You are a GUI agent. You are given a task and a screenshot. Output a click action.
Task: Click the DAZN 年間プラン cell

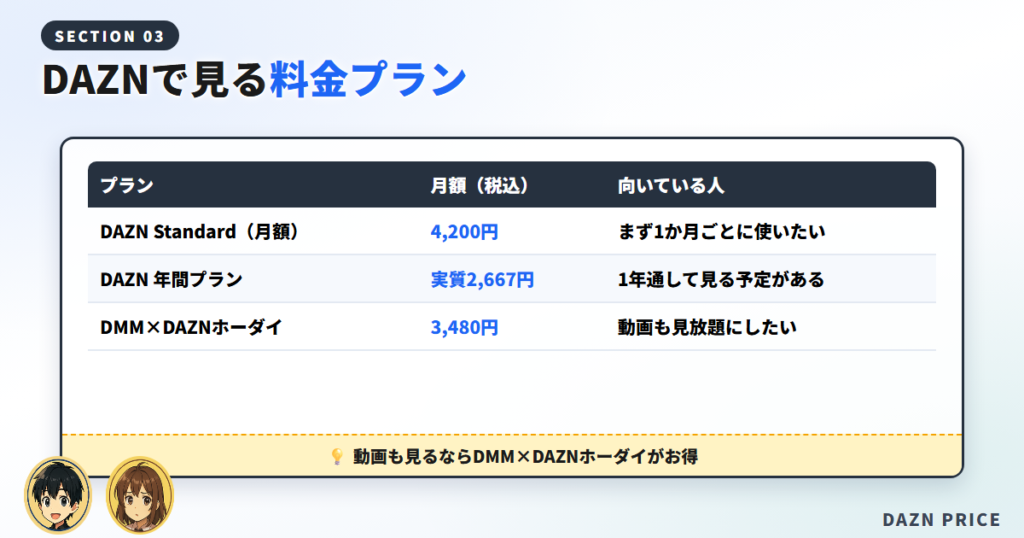171,279
